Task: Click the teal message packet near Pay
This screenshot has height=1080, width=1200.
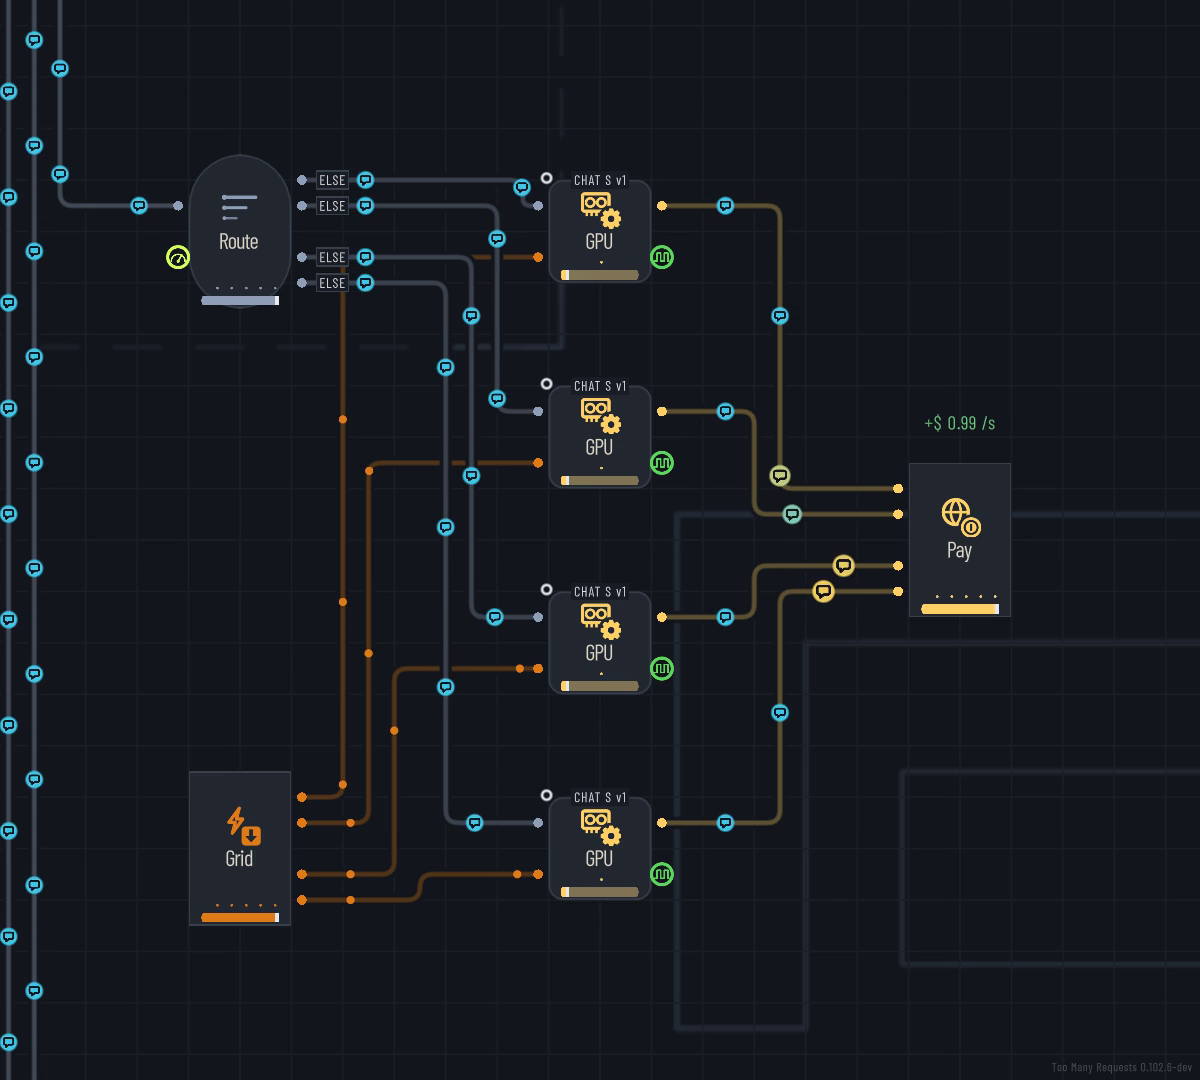Action: click(x=792, y=514)
